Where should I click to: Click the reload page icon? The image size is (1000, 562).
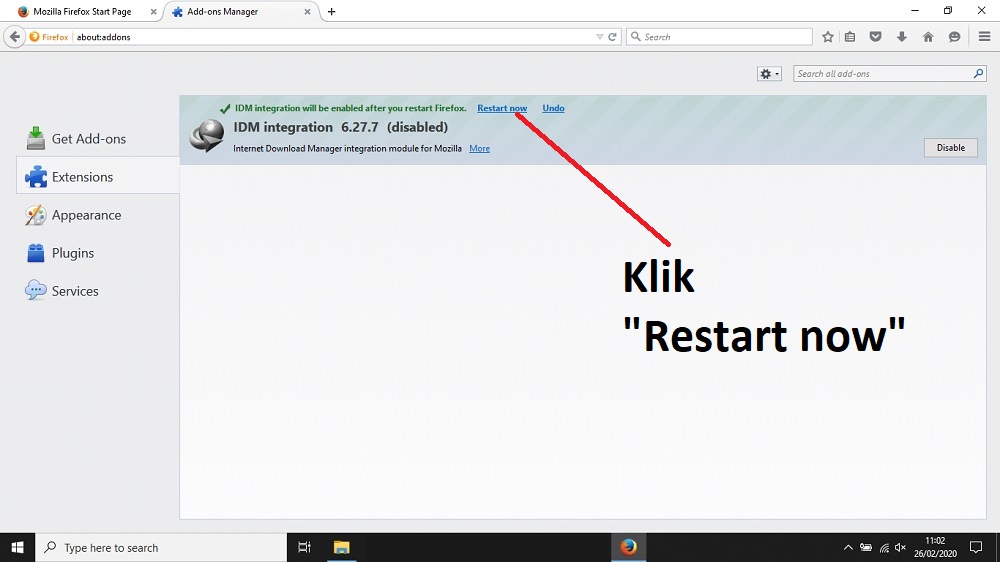tap(612, 37)
